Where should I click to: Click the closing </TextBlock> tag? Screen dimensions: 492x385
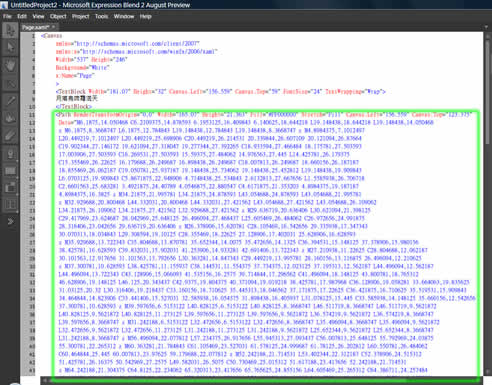74,107
